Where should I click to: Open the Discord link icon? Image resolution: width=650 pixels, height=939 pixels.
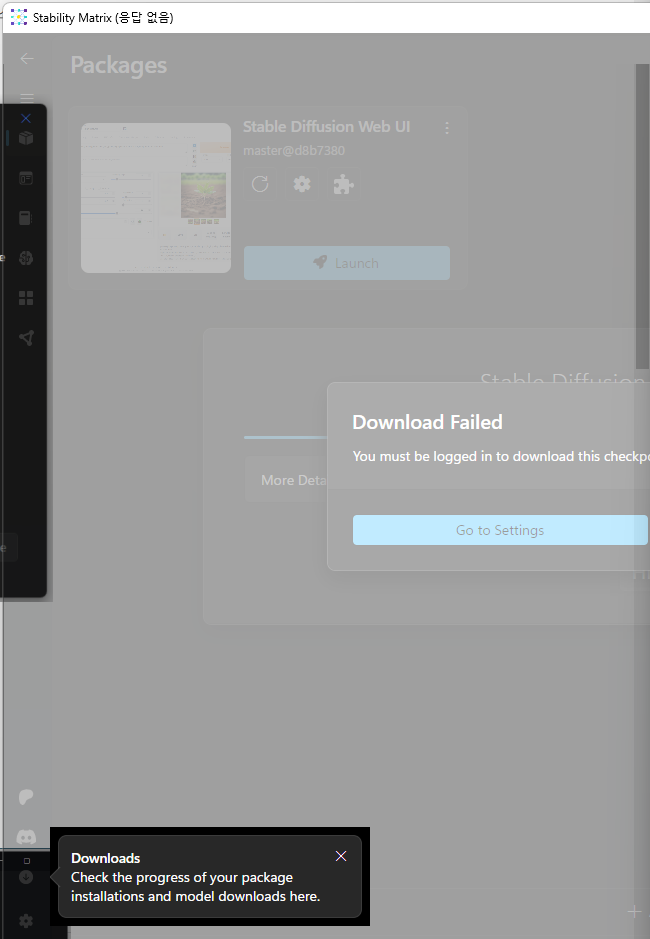(26, 837)
